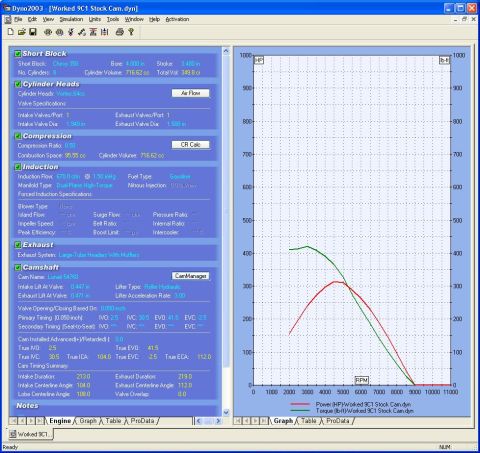Toggle the Short Block checkbox

pyautogui.click(x=18, y=53)
